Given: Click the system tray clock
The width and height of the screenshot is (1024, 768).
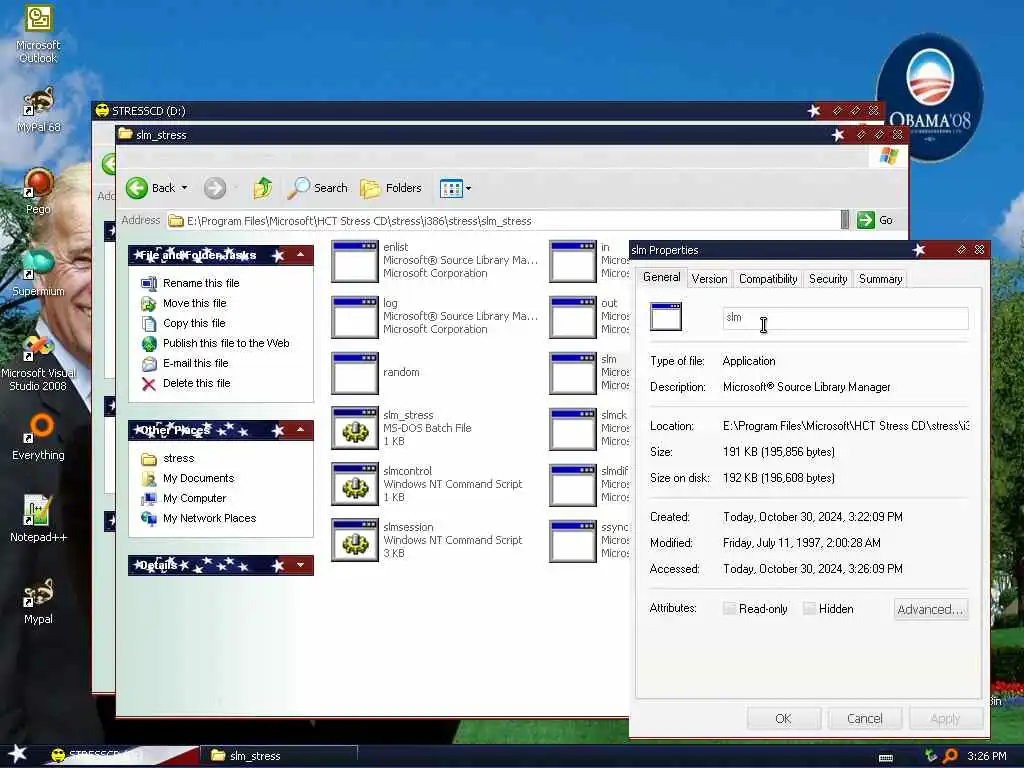Looking at the screenshot, I should (x=987, y=756).
